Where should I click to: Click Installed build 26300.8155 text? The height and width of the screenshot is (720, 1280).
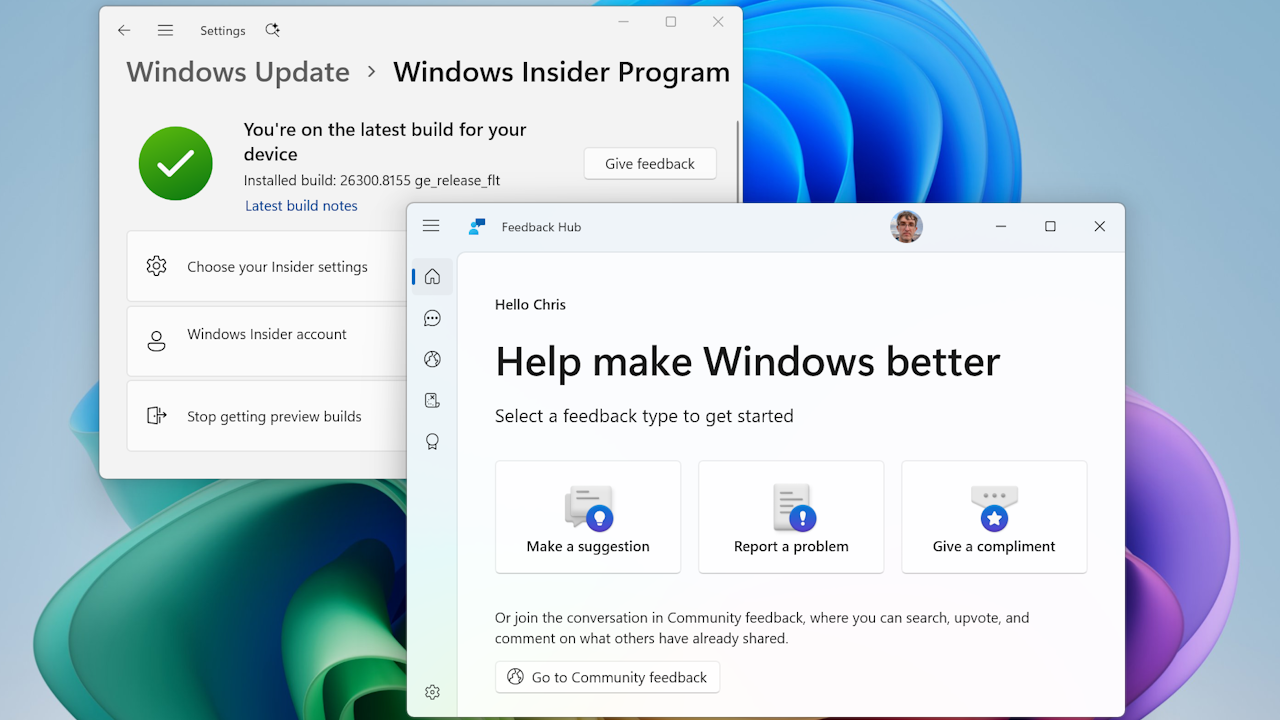[x=372, y=181]
